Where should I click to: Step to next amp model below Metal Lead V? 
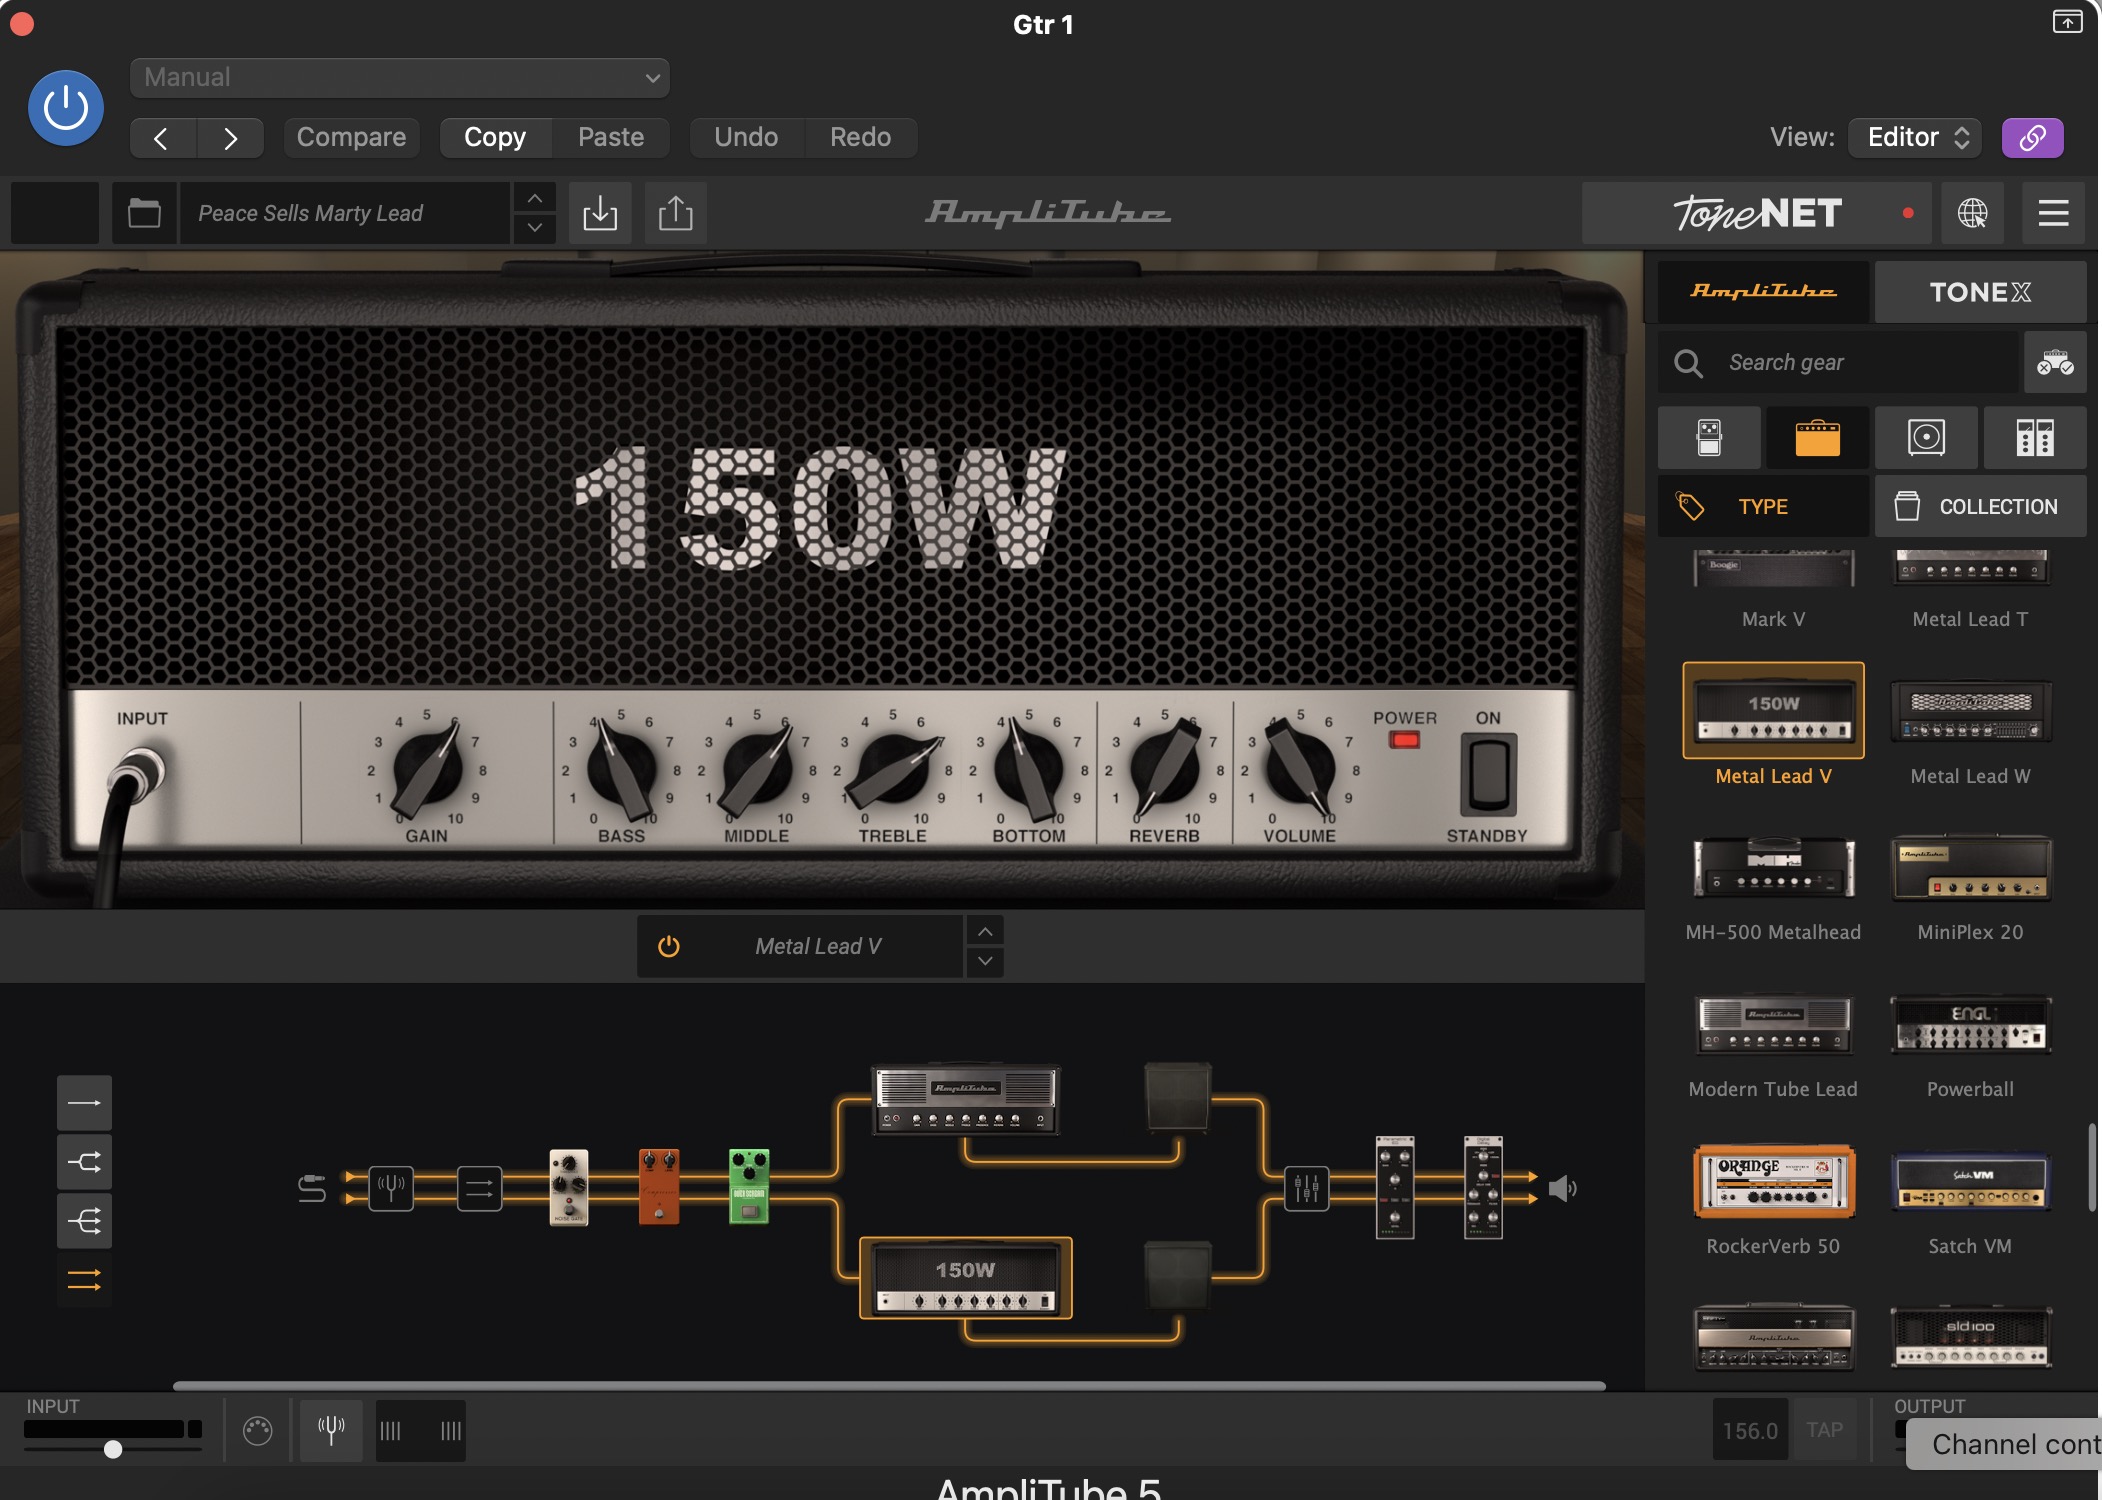(985, 961)
